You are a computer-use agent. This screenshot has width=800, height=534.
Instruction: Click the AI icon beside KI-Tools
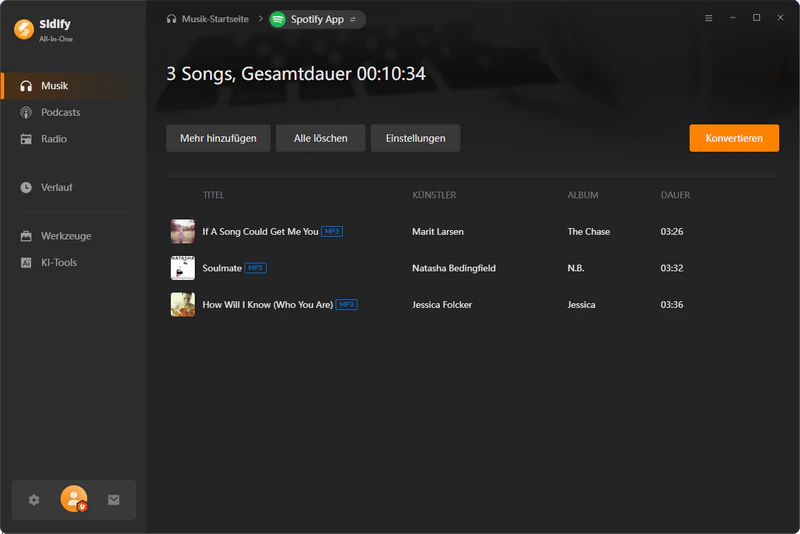[x=26, y=262]
